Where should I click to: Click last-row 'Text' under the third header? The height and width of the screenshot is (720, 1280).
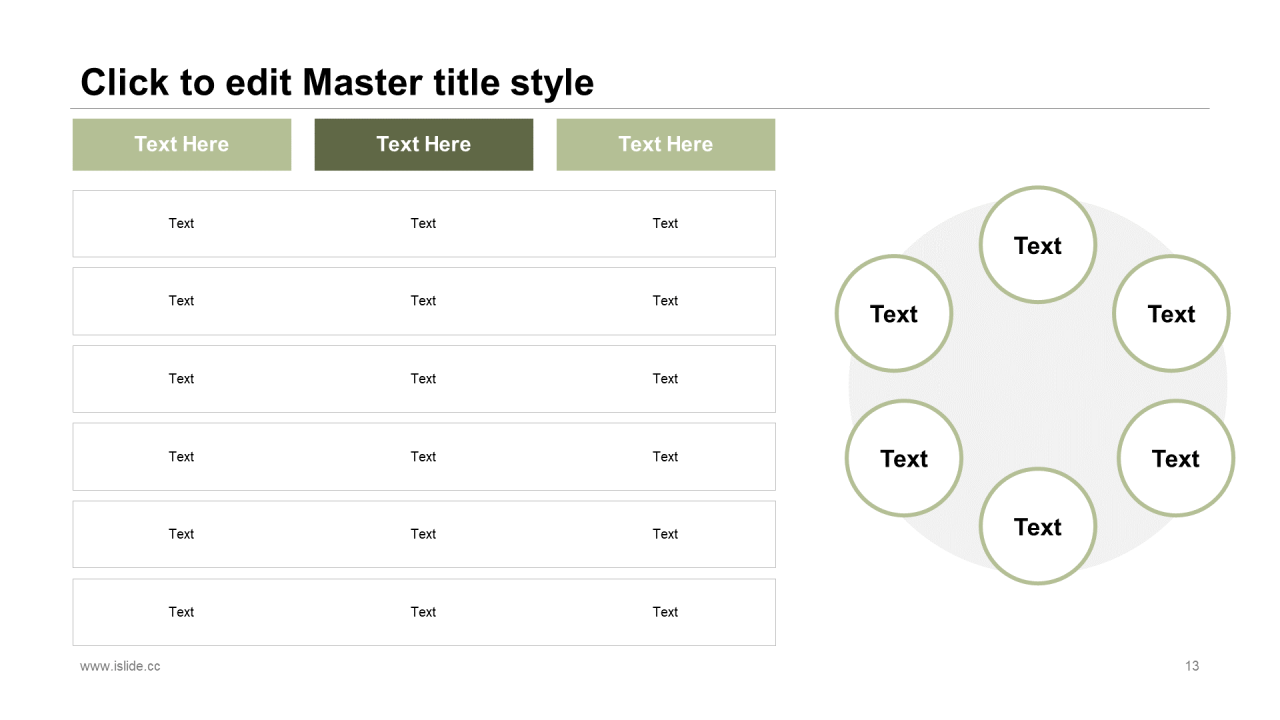665,612
